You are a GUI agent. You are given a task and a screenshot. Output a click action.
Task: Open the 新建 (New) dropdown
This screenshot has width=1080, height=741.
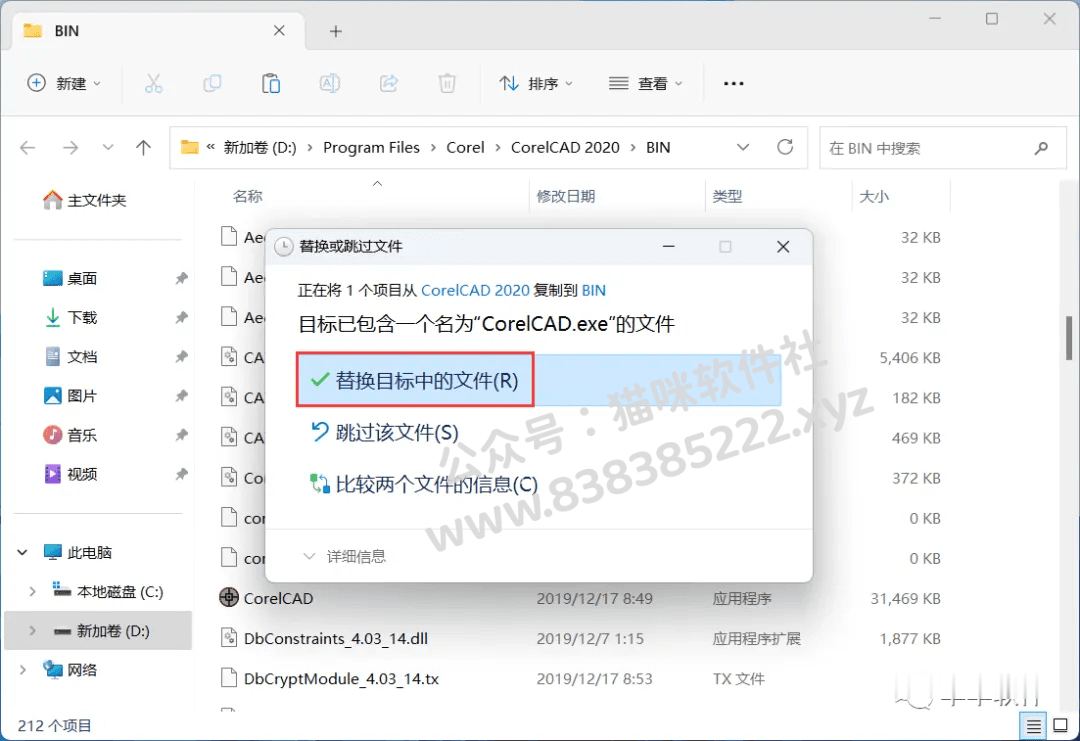click(64, 83)
